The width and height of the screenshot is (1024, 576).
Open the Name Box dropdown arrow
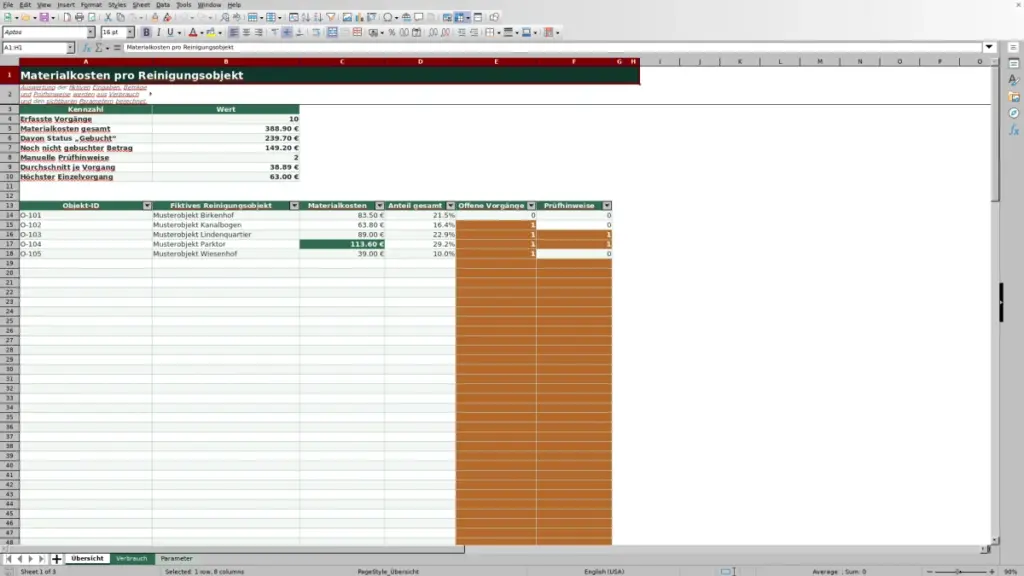(x=70, y=48)
